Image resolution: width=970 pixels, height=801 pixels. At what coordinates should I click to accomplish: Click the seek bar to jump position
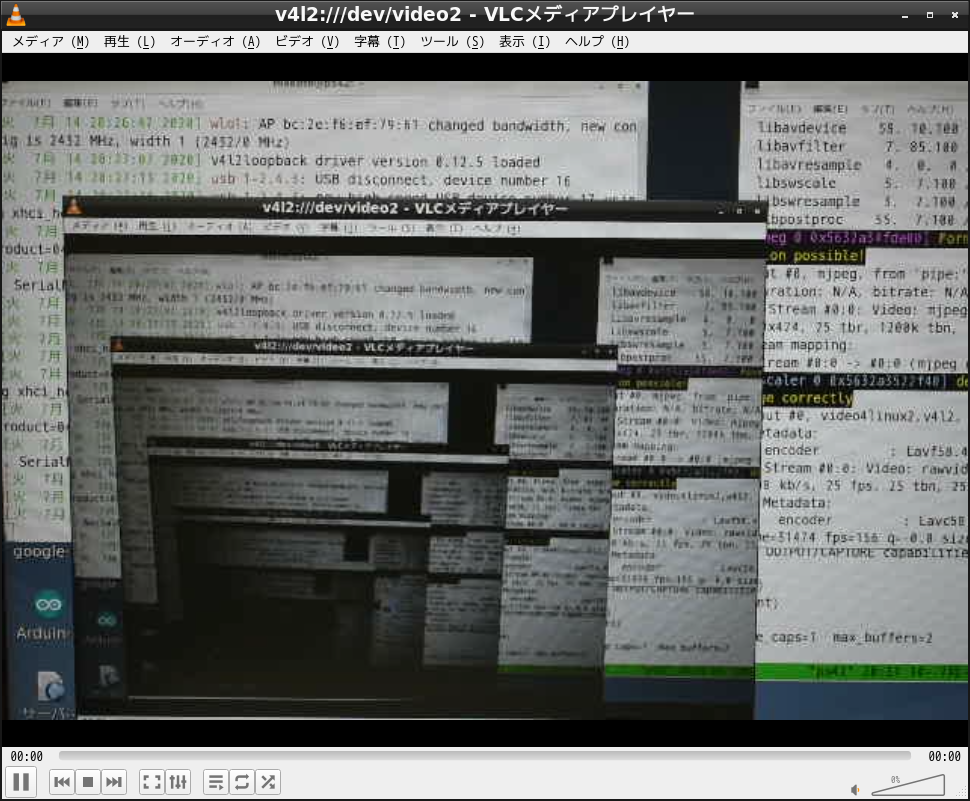point(485,755)
